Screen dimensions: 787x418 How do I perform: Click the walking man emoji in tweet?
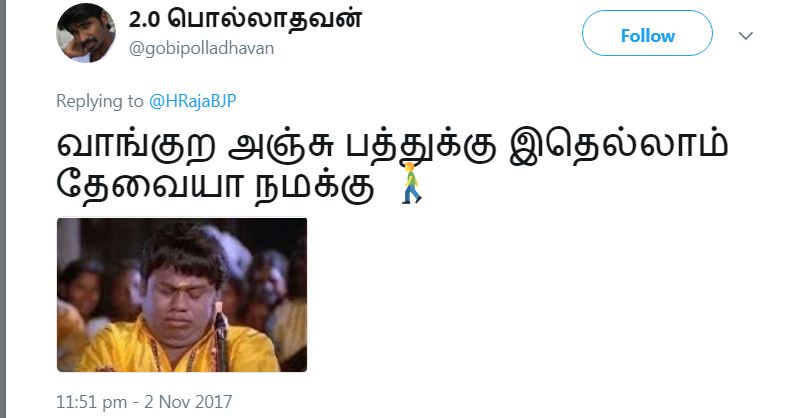click(x=412, y=183)
